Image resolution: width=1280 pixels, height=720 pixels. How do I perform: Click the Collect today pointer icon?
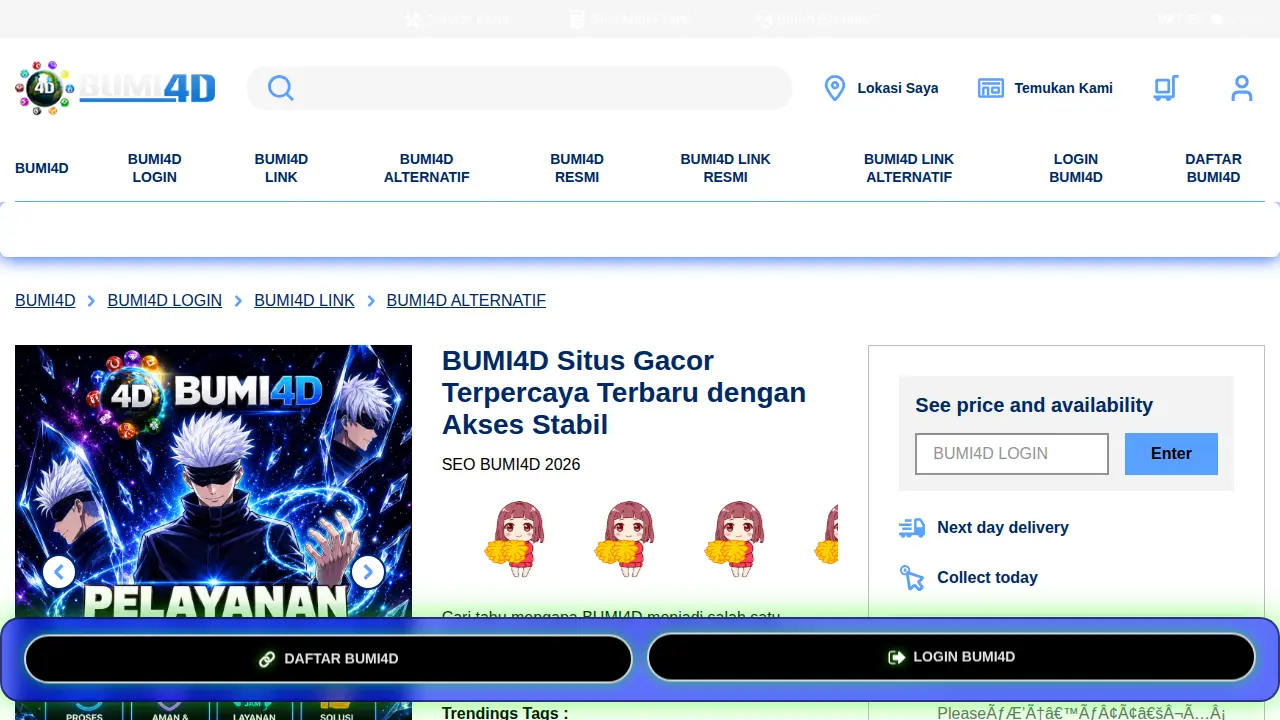pos(912,578)
